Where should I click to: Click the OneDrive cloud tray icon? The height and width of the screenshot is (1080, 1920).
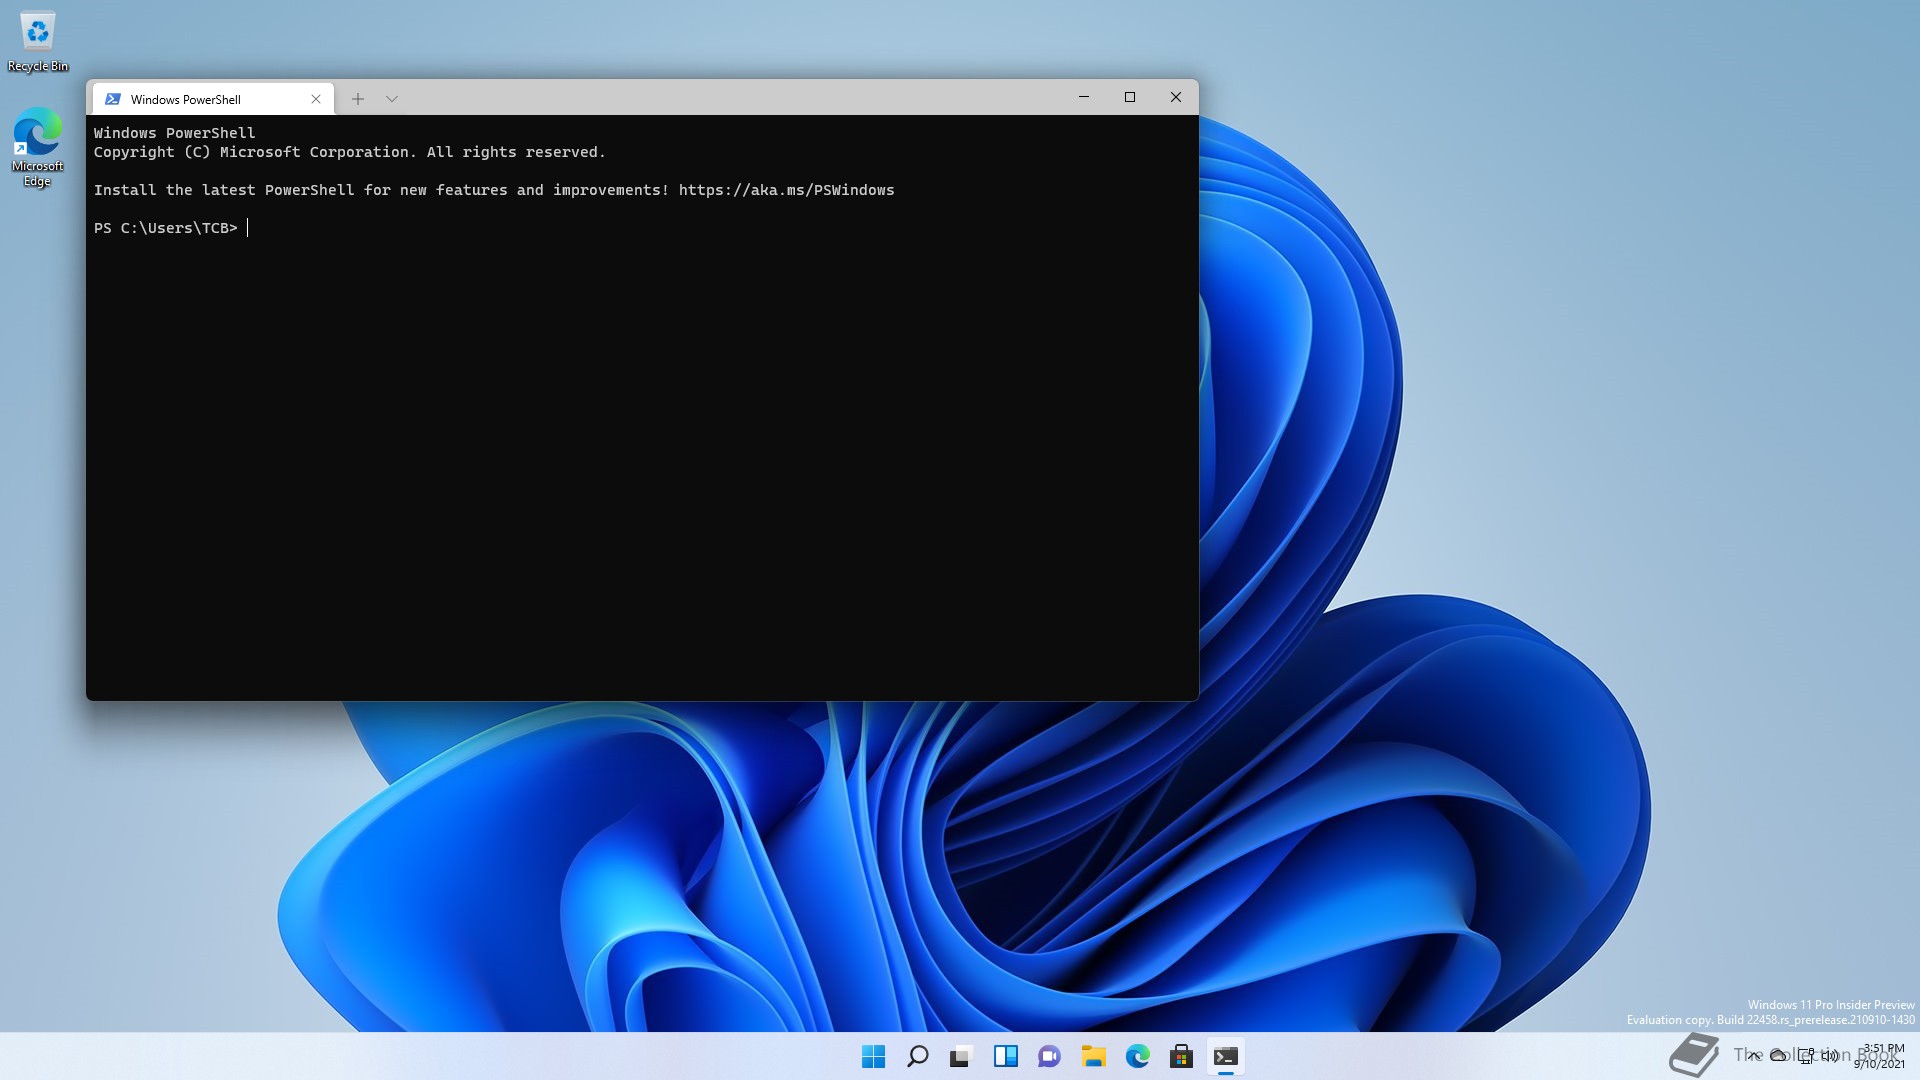[x=1778, y=1056]
